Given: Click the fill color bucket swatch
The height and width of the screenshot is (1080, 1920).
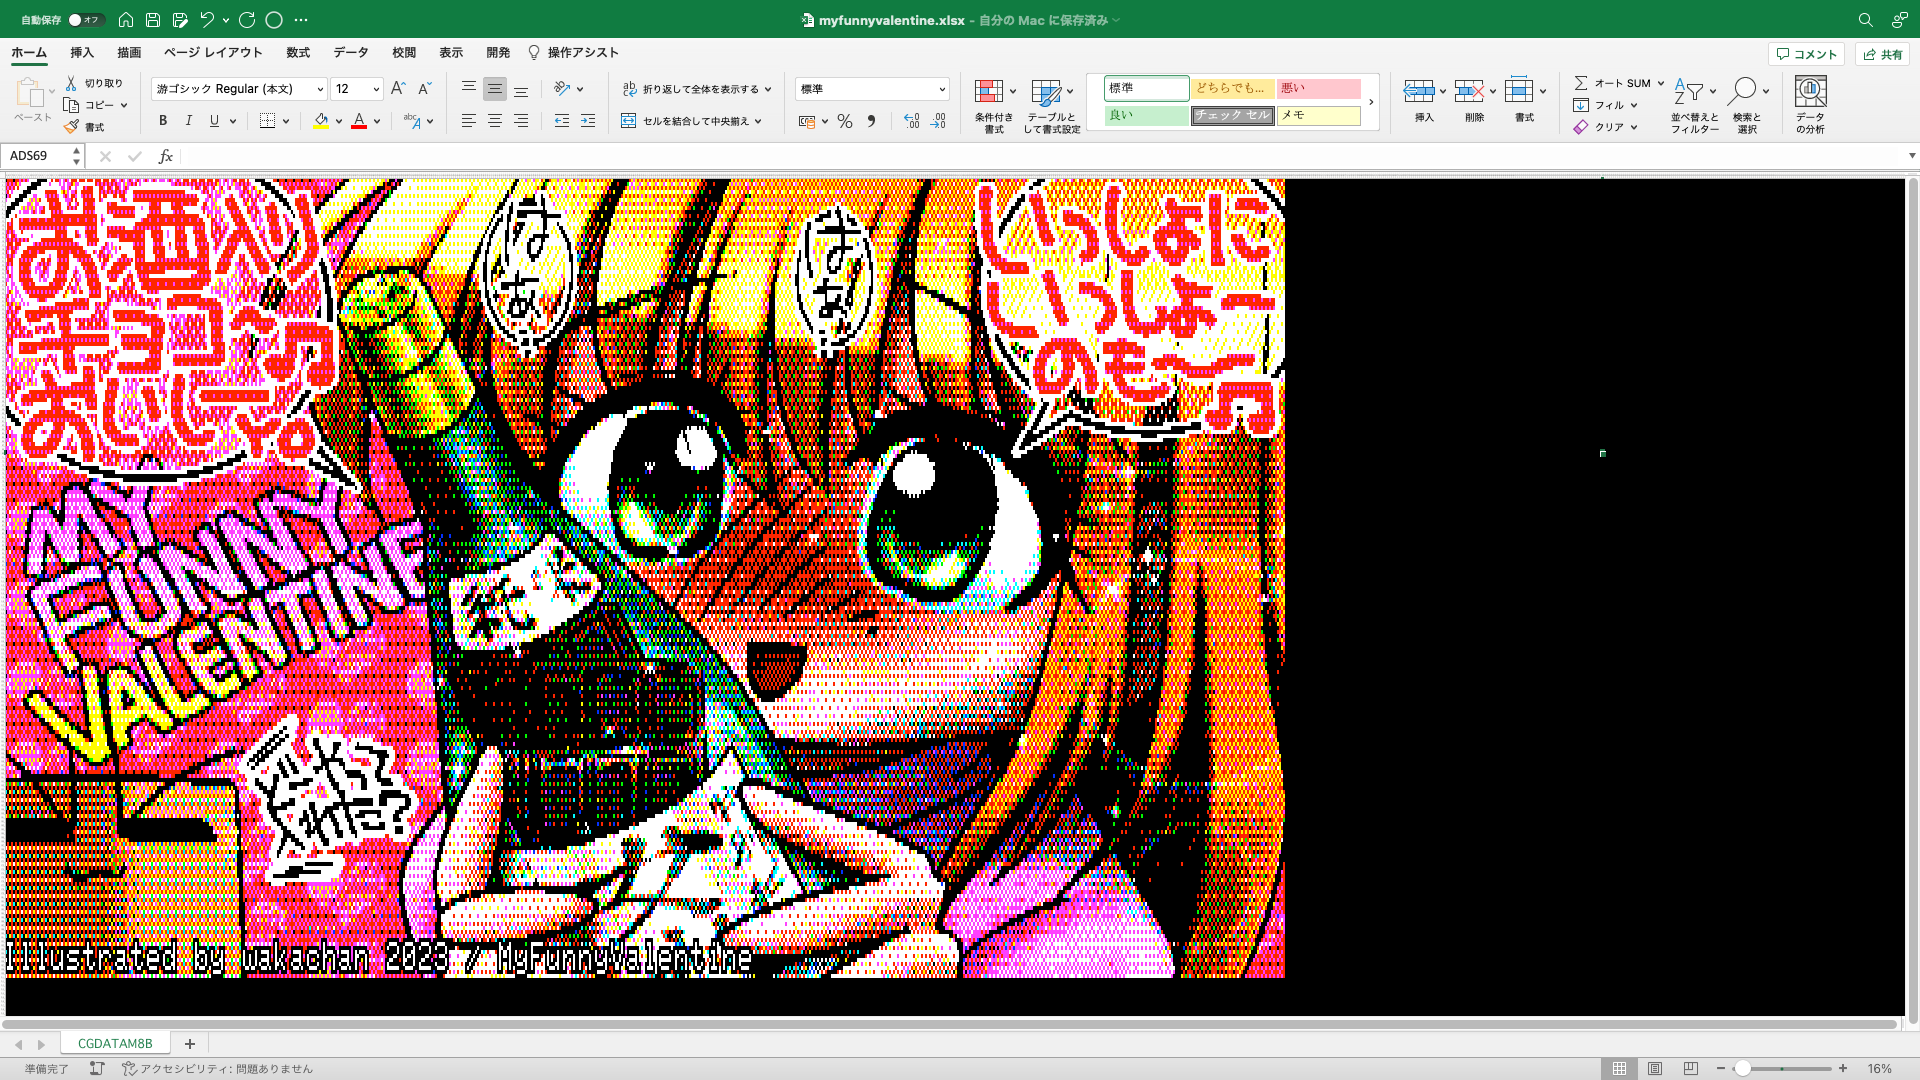Looking at the screenshot, I should [321, 121].
